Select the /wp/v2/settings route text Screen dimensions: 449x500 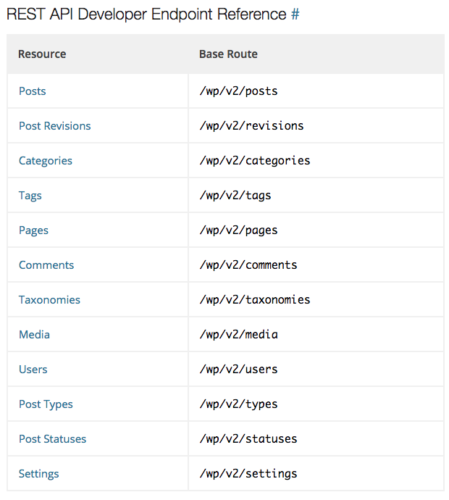pos(248,474)
